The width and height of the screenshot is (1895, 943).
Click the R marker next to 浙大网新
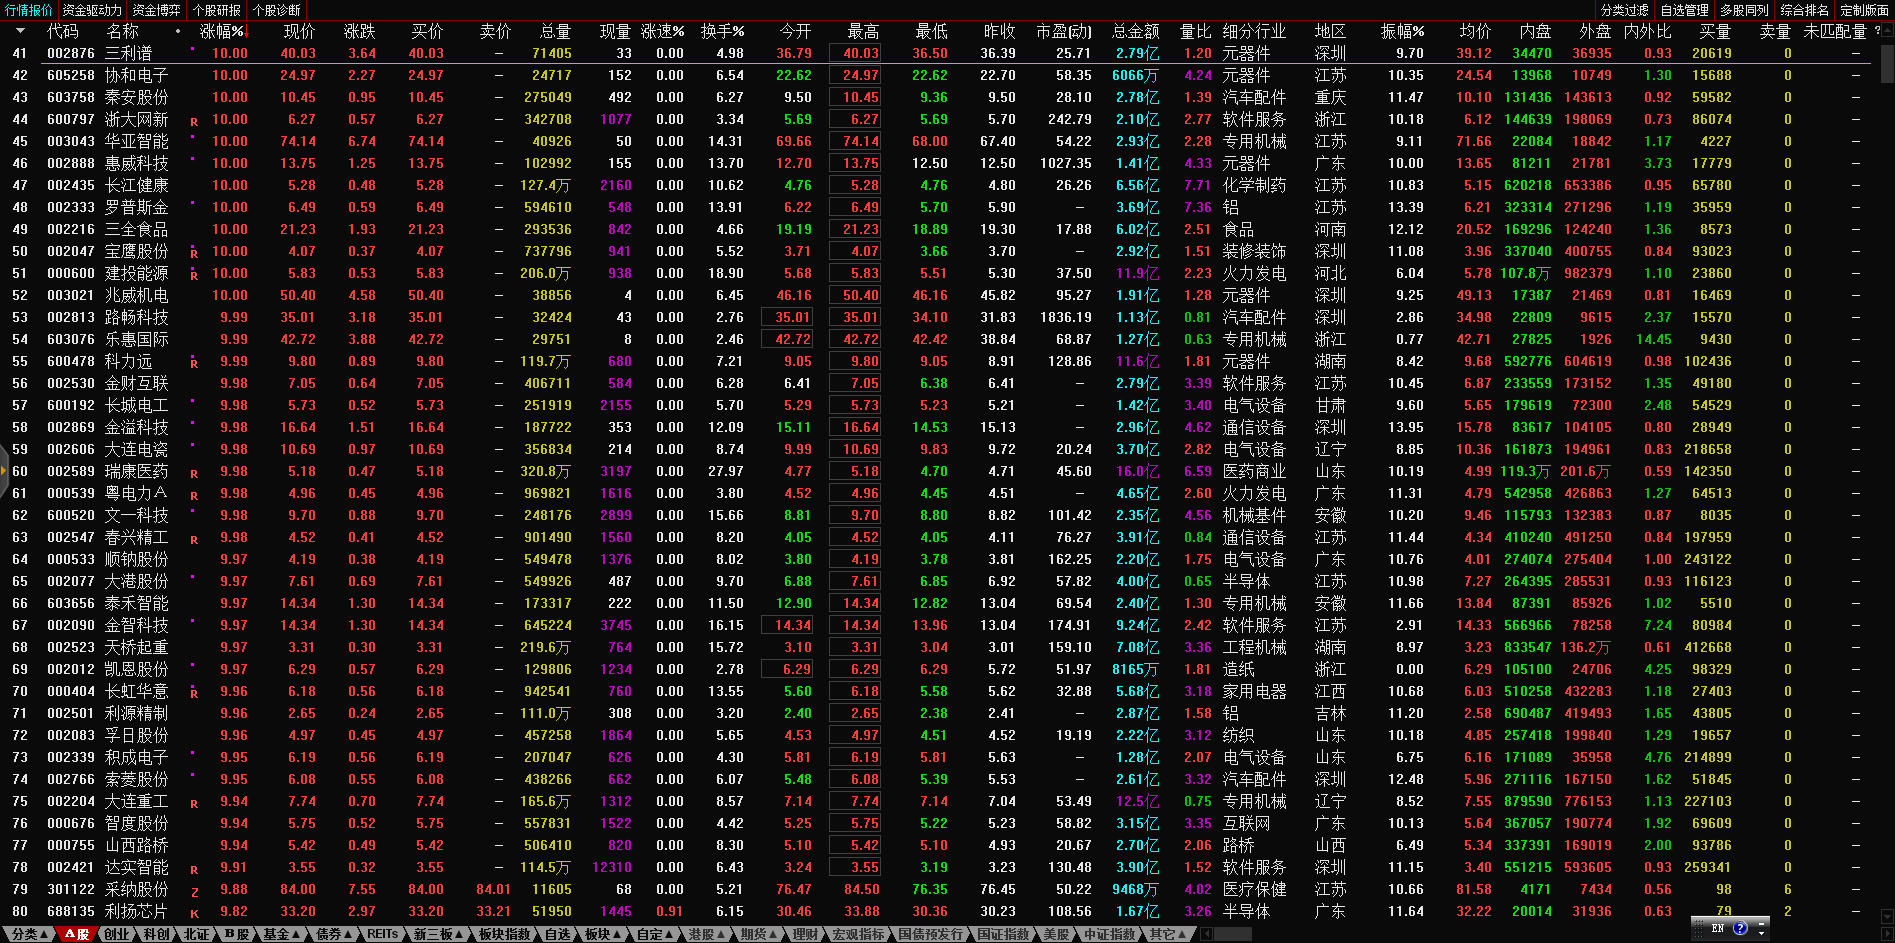[194, 121]
